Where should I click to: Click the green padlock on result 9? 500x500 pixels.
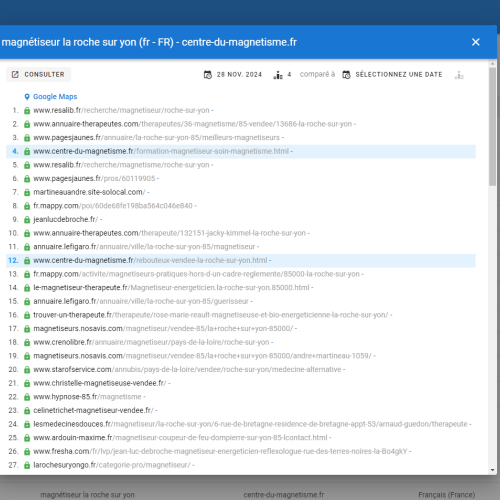tap(27, 220)
